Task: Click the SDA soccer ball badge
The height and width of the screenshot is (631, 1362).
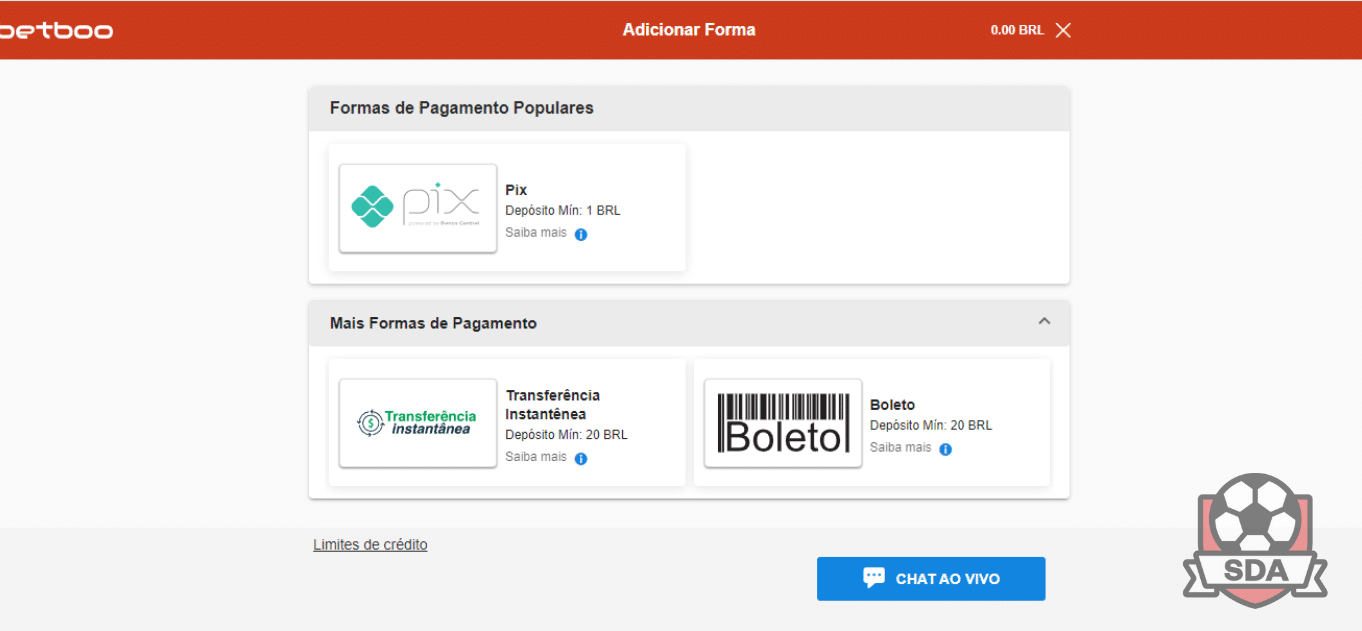Action: click(1256, 540)
